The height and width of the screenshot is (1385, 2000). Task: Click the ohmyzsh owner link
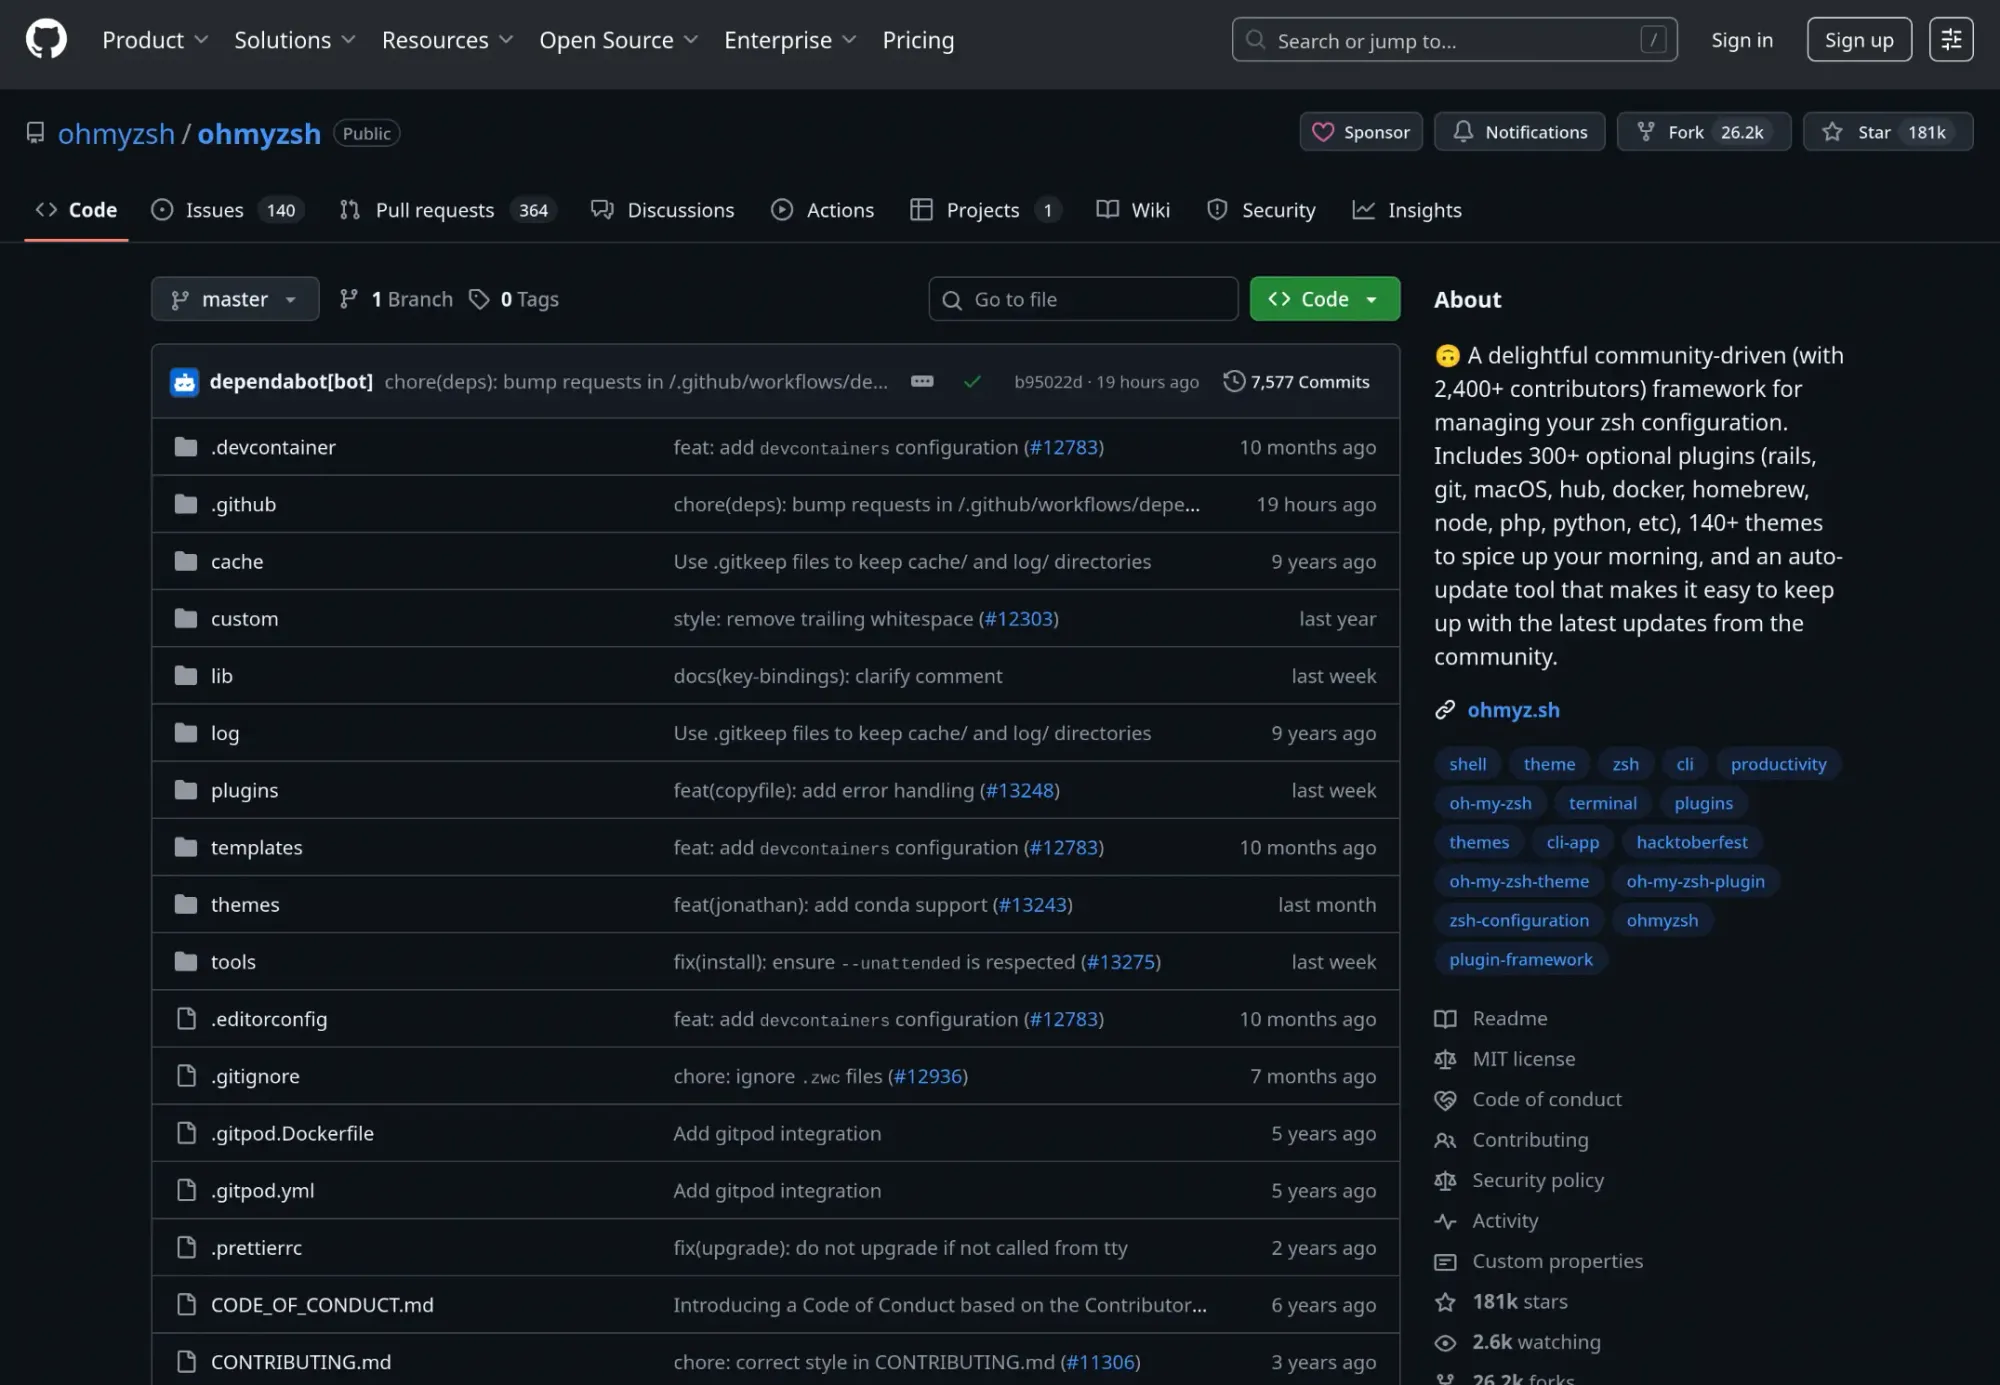pyautogui.click(x=116, y=133)
